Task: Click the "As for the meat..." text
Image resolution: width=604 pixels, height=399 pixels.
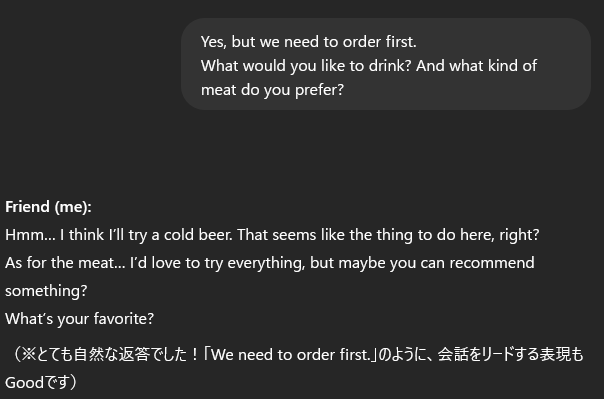Action: (65, 263)
